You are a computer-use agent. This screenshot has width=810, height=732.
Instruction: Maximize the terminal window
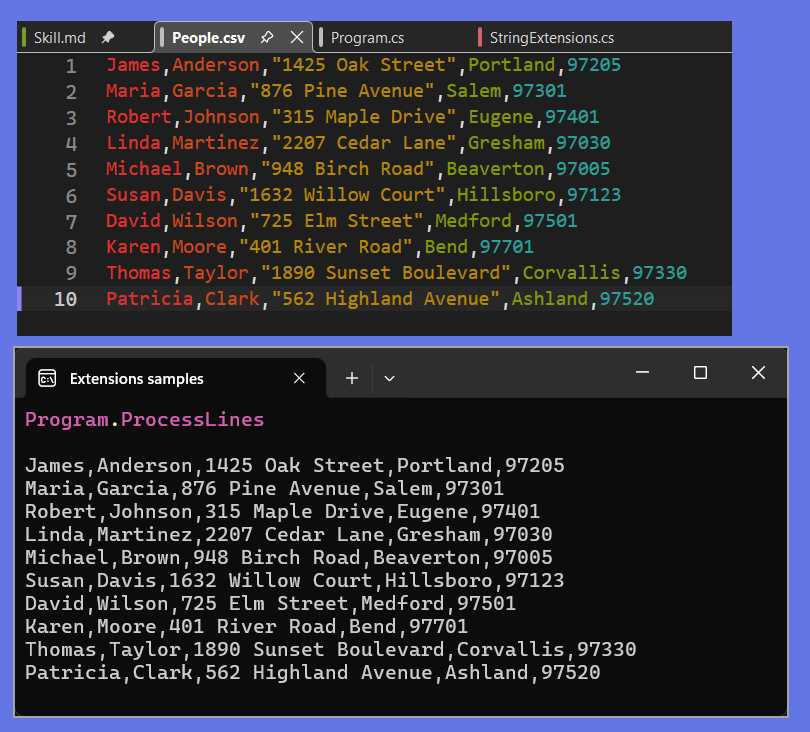point(700,372)
